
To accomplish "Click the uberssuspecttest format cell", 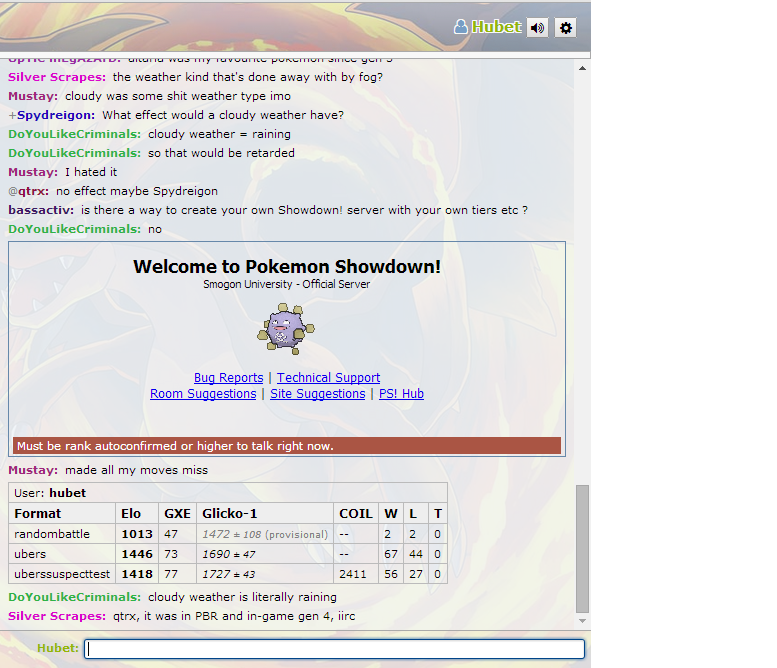I will point(62,574).
